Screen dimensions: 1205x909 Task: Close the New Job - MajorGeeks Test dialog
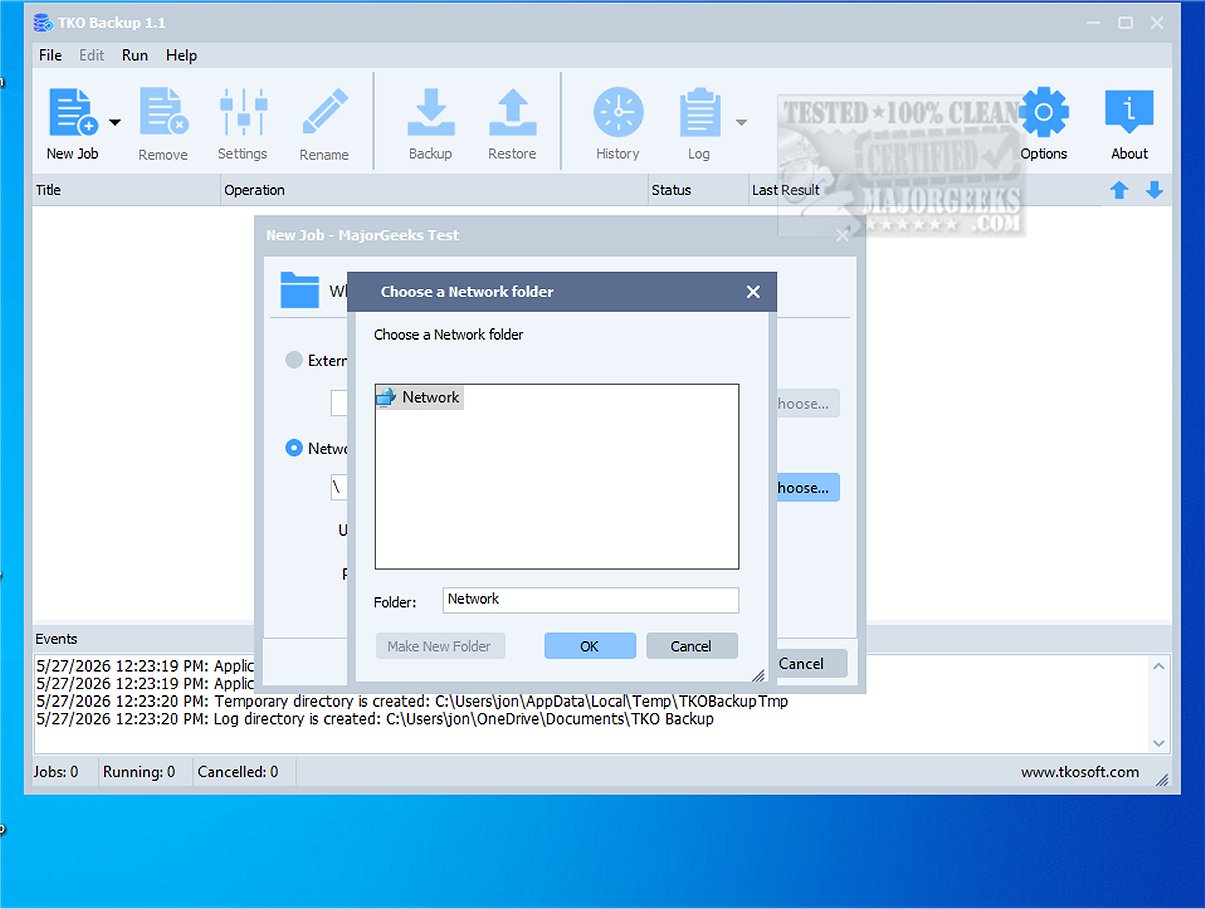click(x=843, y=235)
